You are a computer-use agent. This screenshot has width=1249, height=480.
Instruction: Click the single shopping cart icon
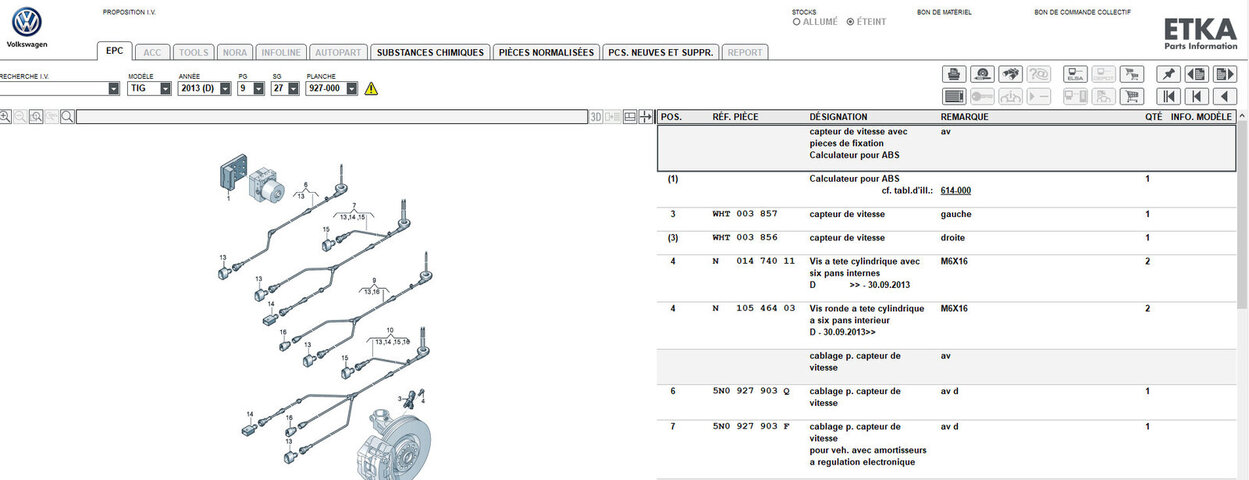point(1132,96)
